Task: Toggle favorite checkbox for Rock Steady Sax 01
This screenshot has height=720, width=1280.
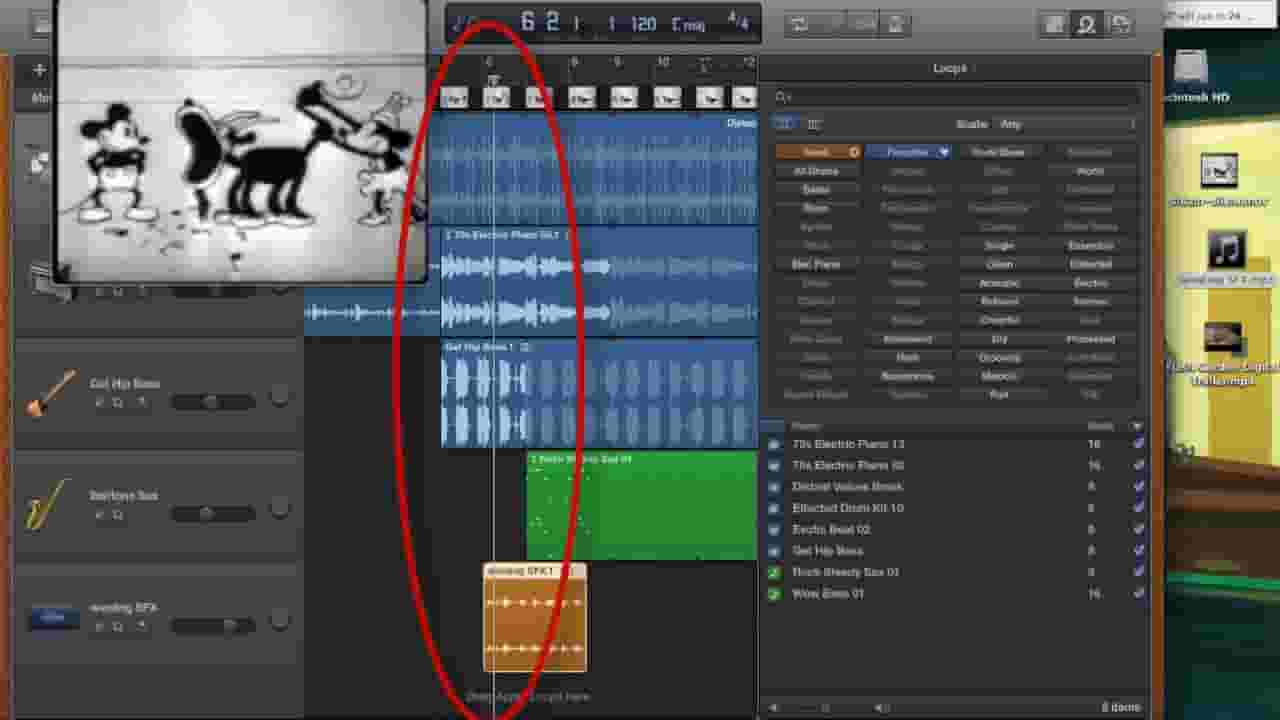Action: click(x=1138, y=573)
